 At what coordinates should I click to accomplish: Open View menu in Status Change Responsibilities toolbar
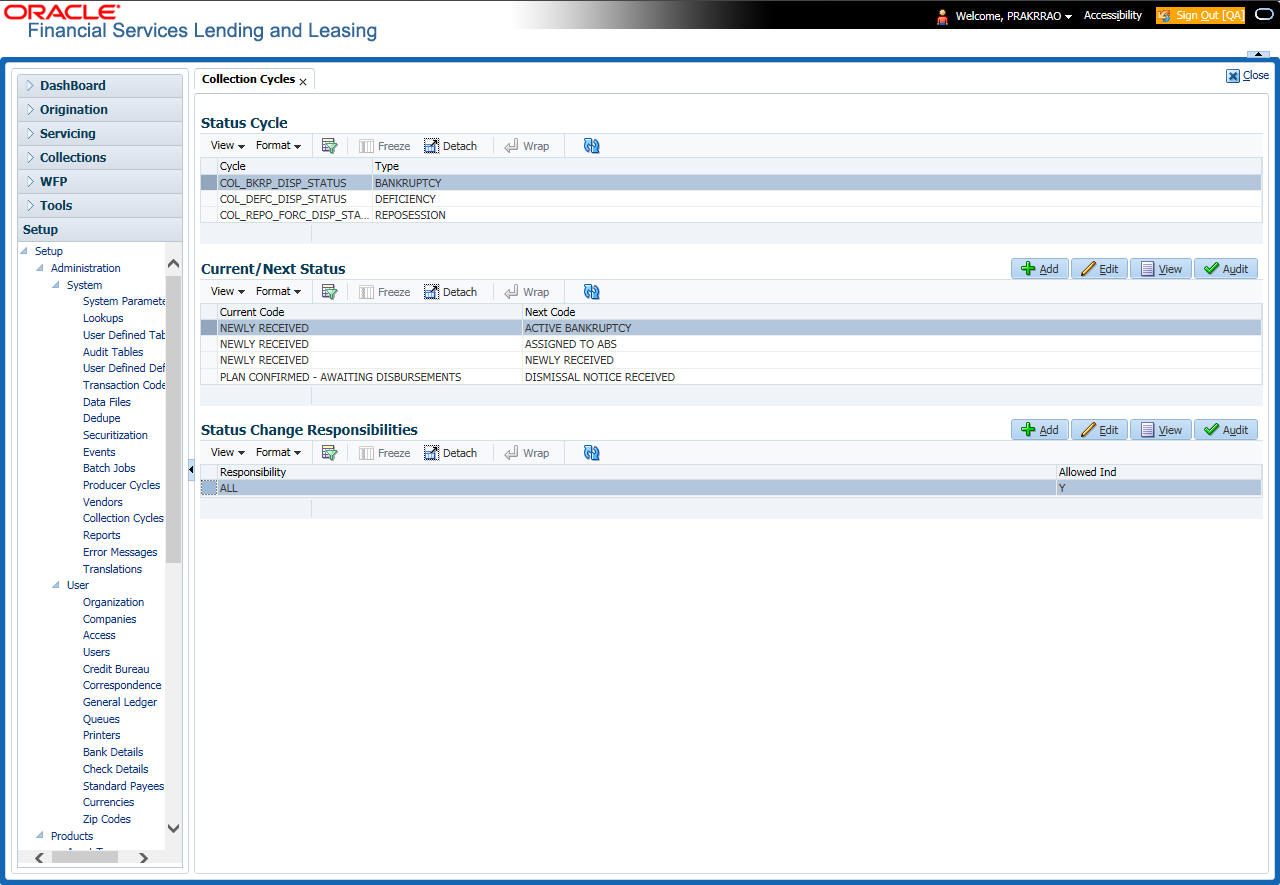pyautogui.click(x=227, y=453)
